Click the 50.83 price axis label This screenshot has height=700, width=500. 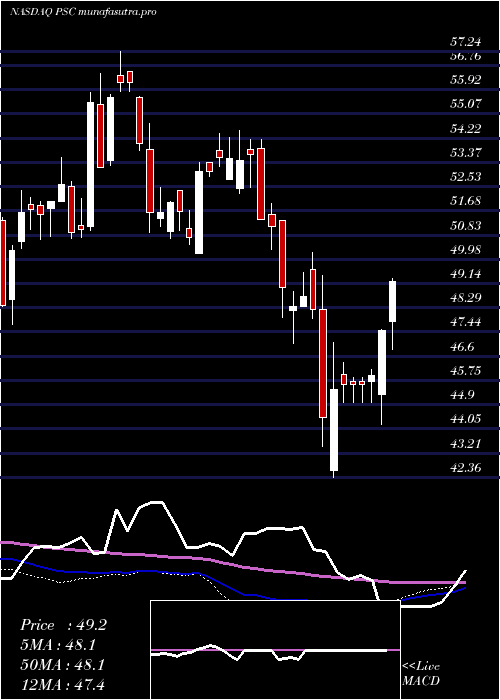[x=465, y=225]
